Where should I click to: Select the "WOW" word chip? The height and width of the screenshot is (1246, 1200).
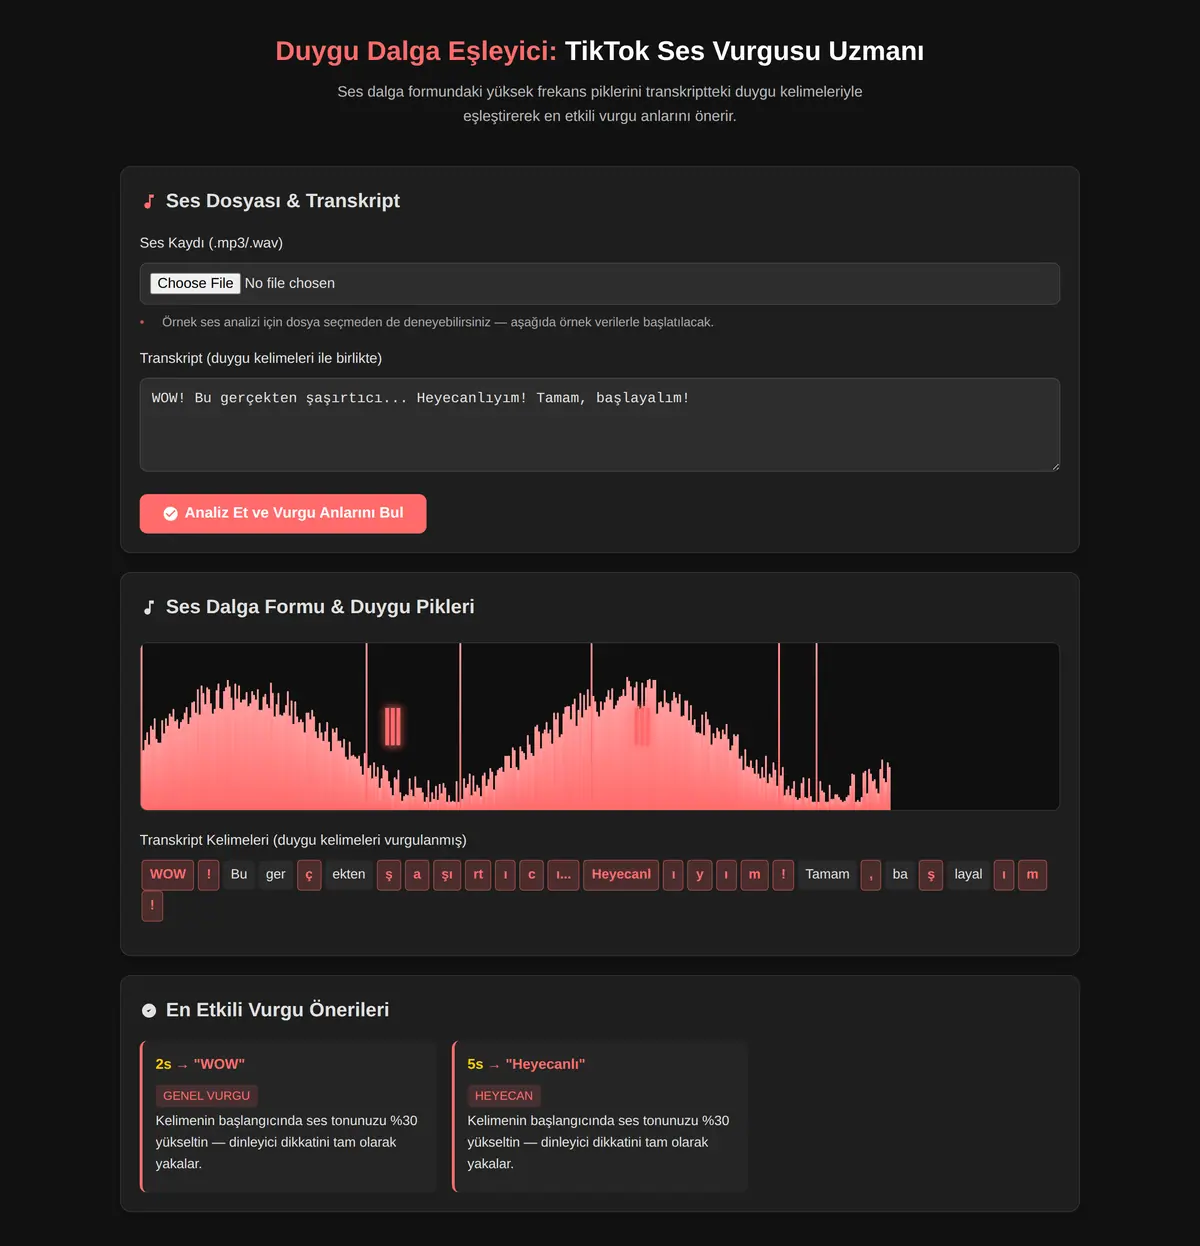(168, 875)
